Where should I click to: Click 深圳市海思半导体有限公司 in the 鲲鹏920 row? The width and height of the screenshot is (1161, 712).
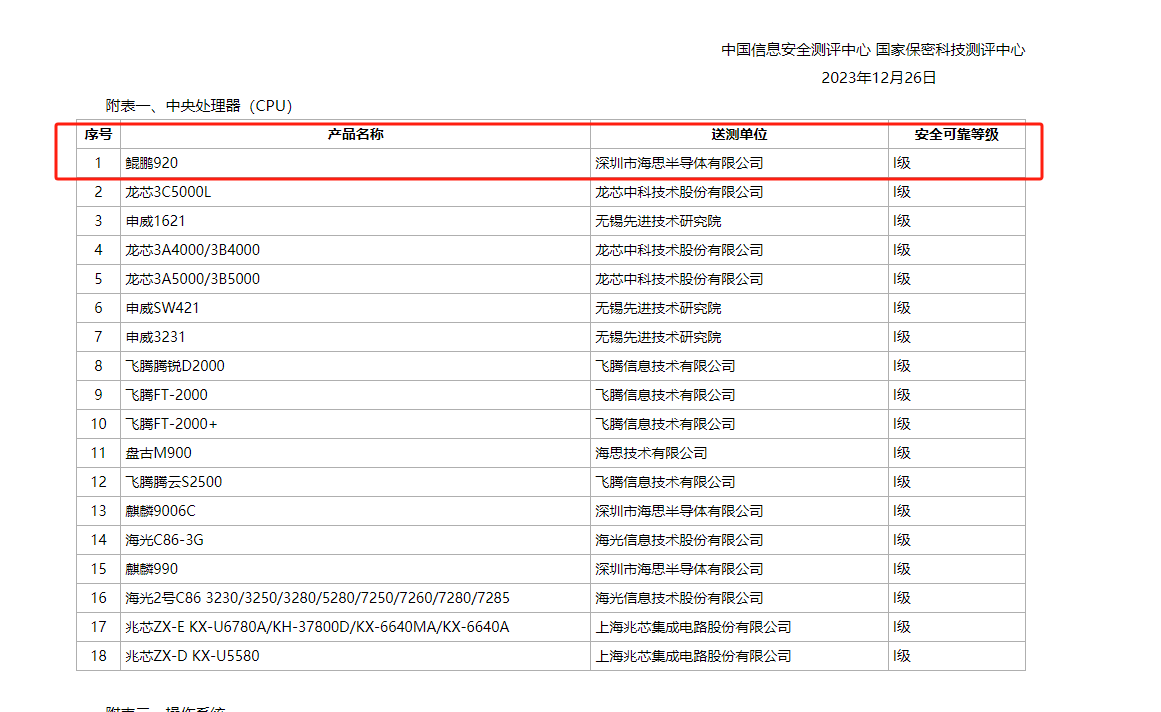(679, 163)
